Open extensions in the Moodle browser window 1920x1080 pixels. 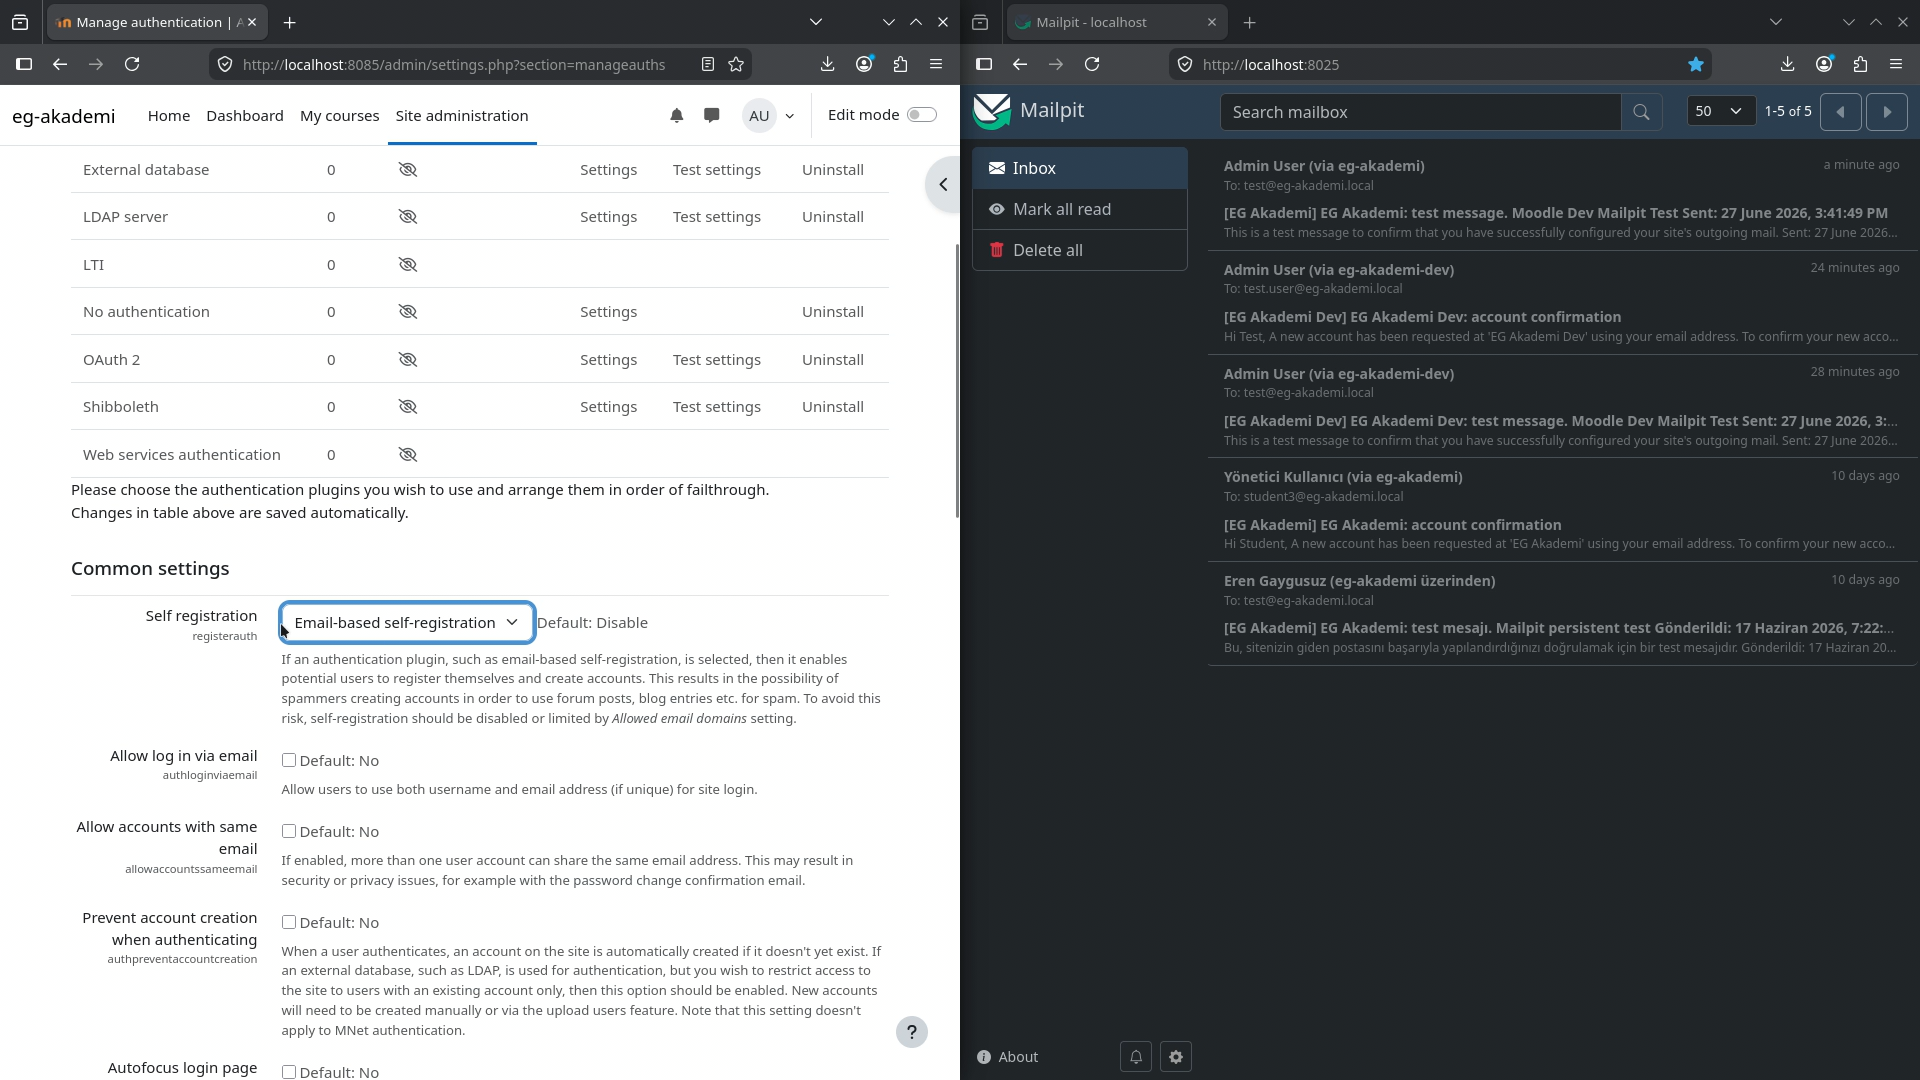(x=900, y=64)
